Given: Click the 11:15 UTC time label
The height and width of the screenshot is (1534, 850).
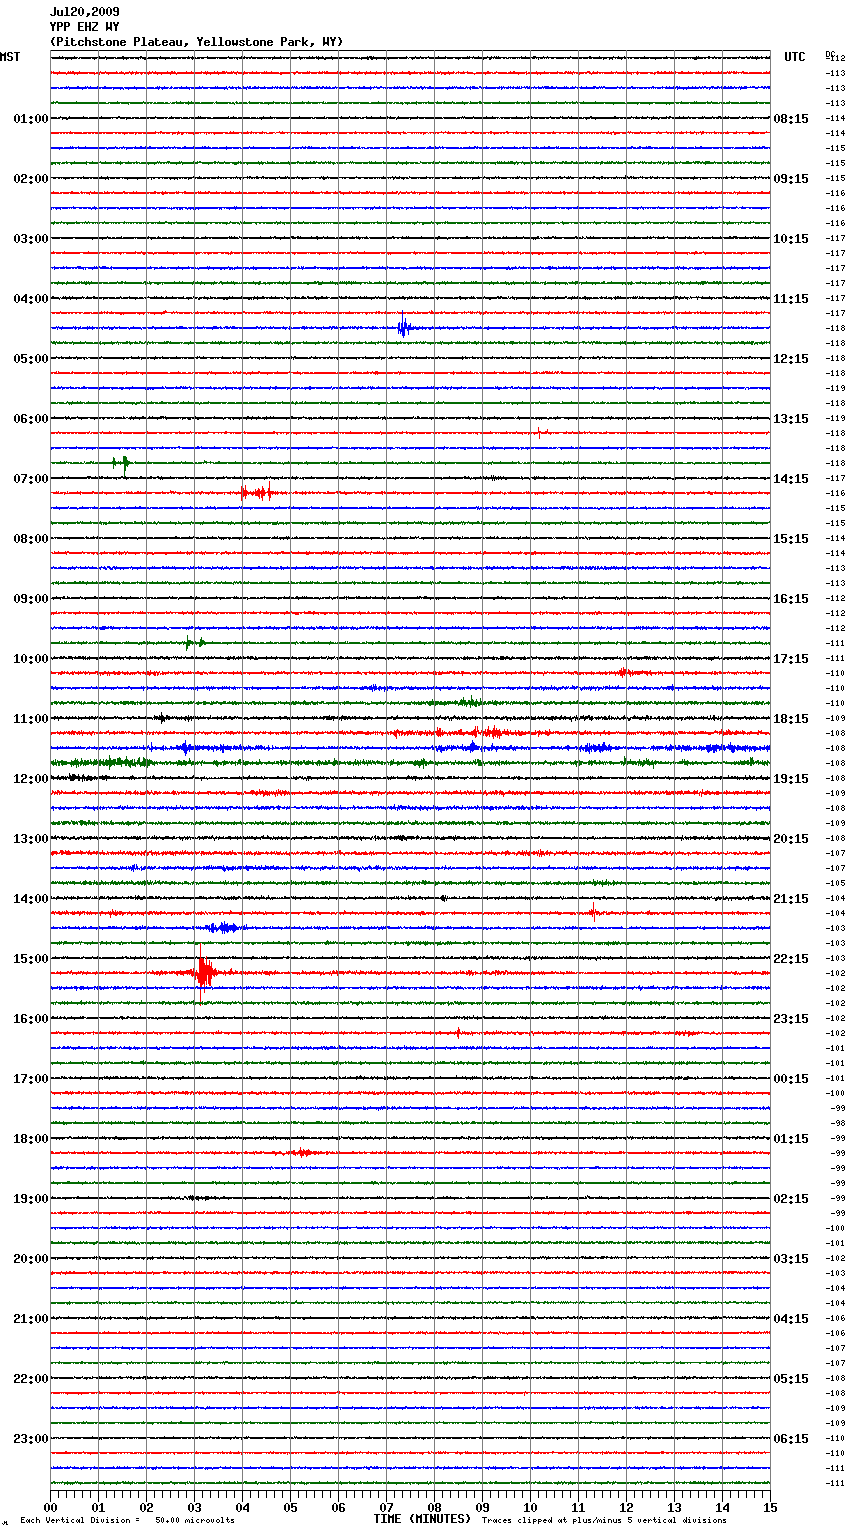Looking at the screenshot, I should (791, 299).
